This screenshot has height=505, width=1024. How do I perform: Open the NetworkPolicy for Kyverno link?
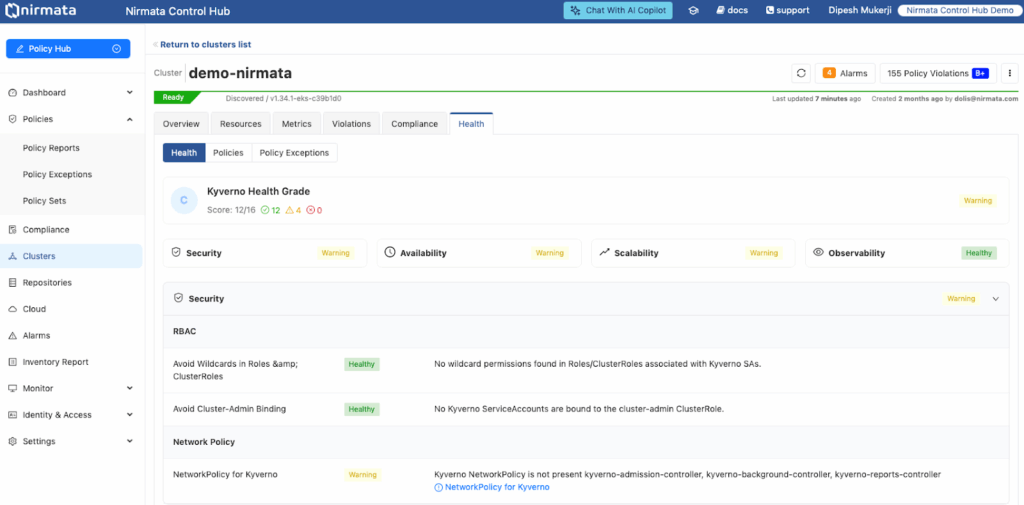pyautogui.click(x=496, y=487)
